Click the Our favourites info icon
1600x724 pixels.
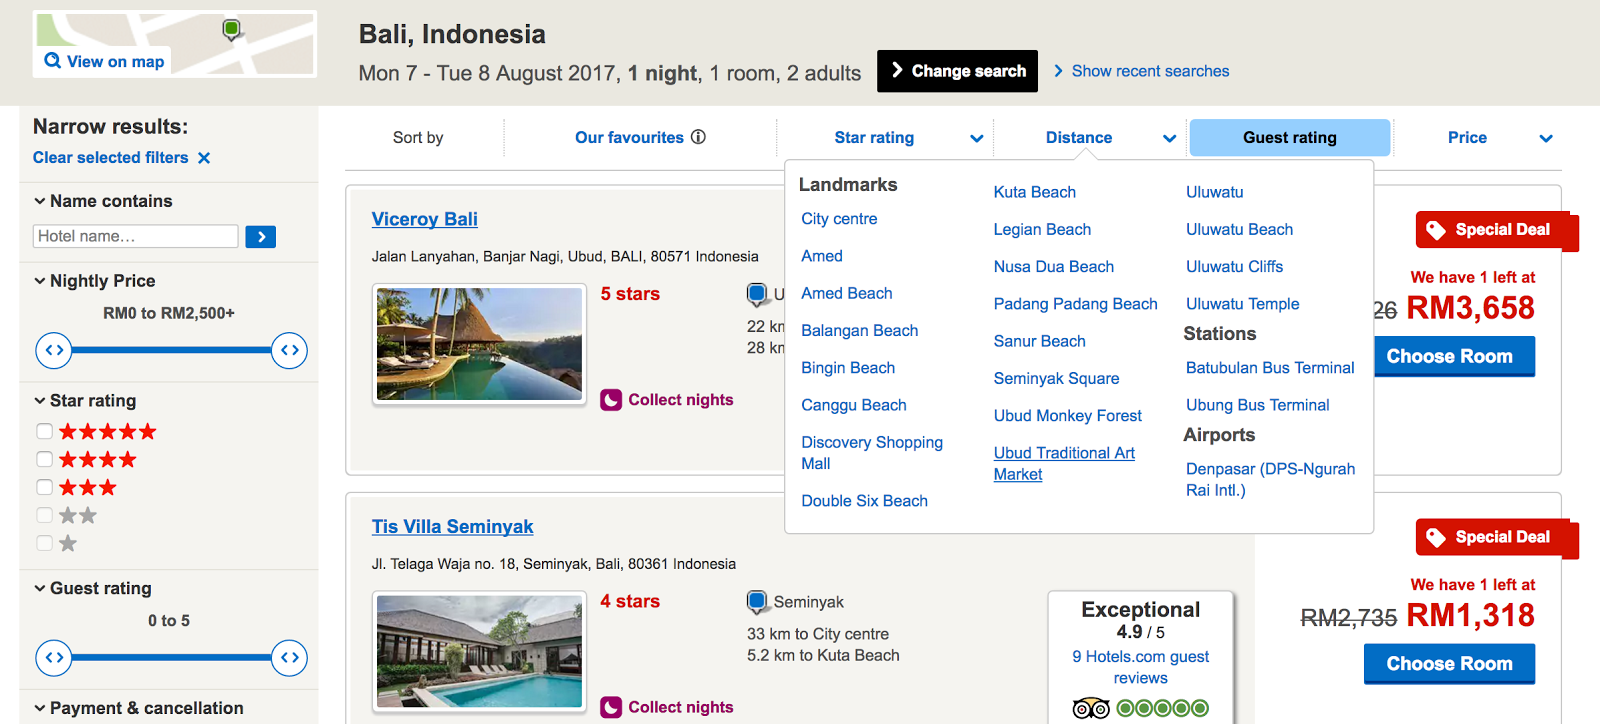[698, 137]
